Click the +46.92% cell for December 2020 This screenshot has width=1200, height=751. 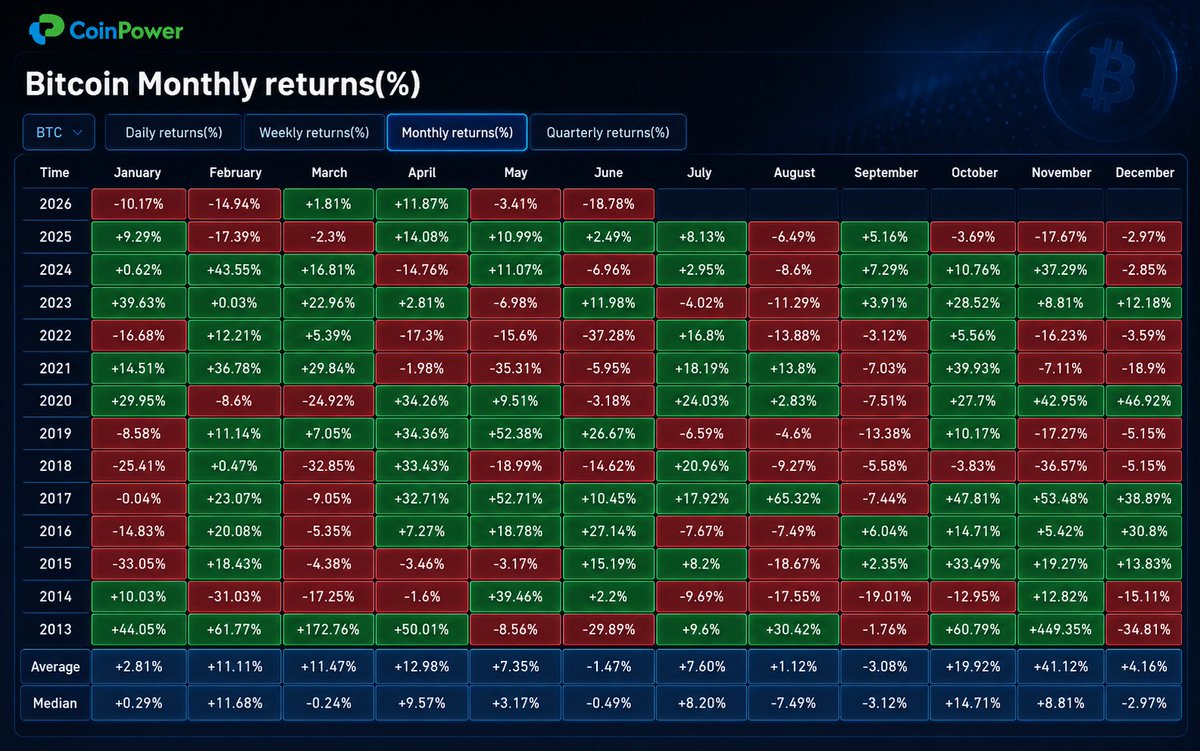coord(1144,401)
